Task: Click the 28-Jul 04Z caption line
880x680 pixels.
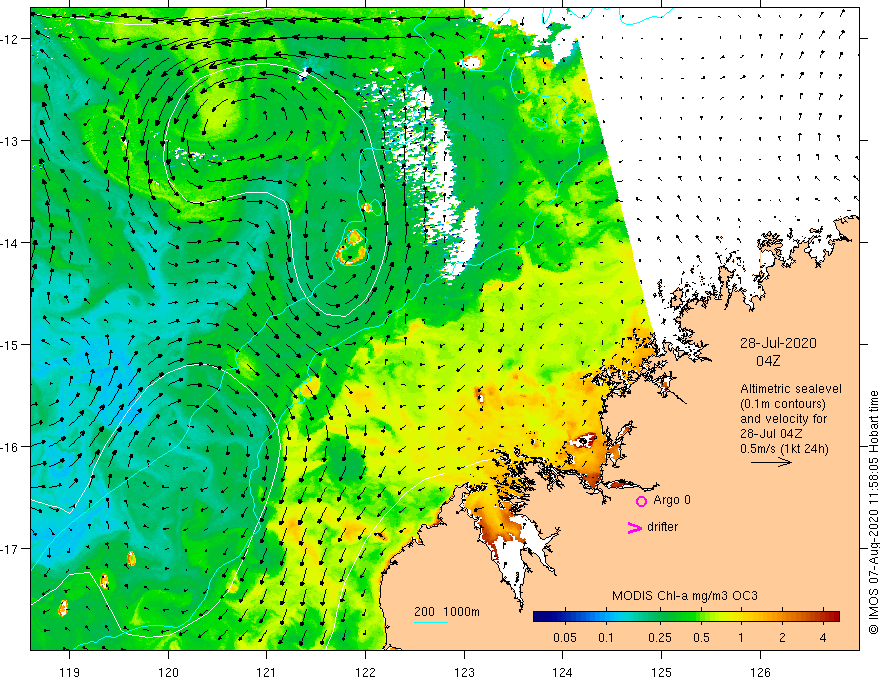Action: (771, 434)
